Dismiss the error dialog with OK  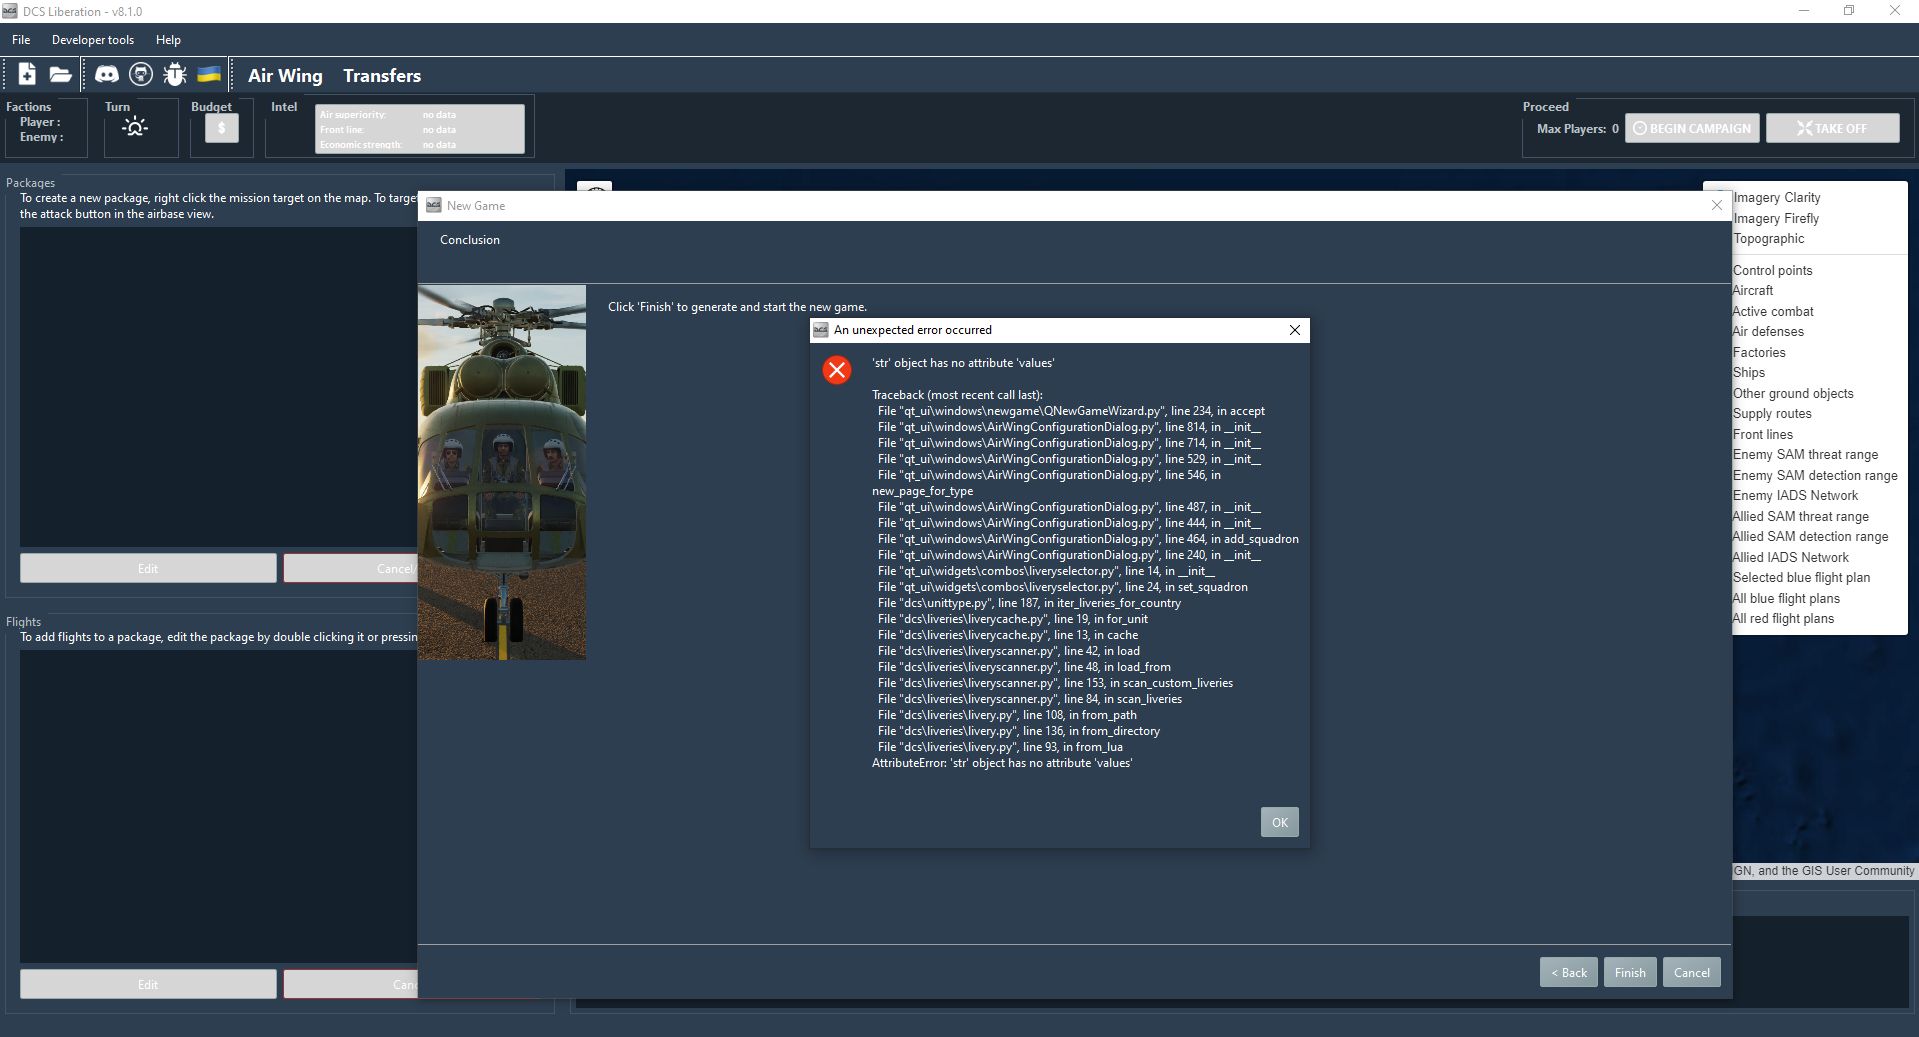coord(1279,821)
